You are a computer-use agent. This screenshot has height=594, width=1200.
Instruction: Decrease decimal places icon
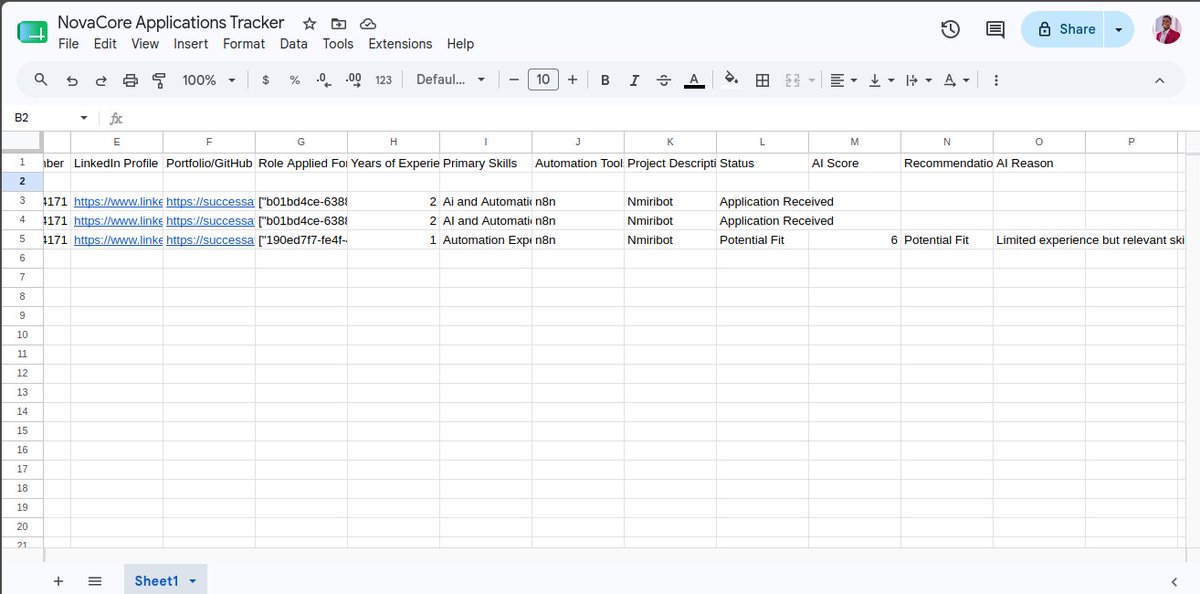pos(323,80)
